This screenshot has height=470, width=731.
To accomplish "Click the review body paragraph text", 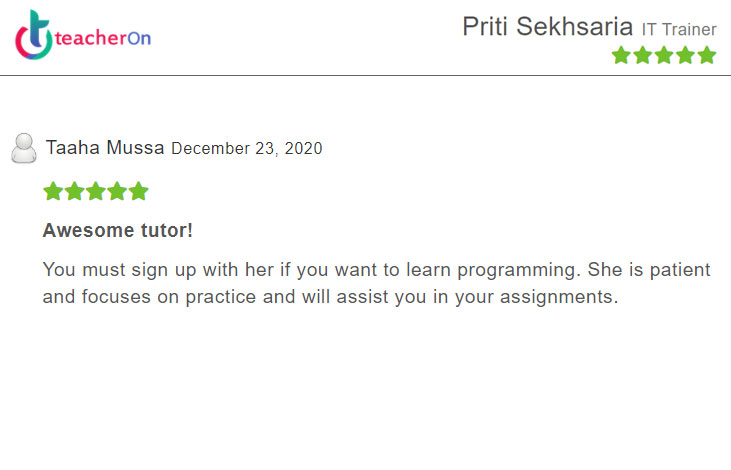I will [376, 283].
